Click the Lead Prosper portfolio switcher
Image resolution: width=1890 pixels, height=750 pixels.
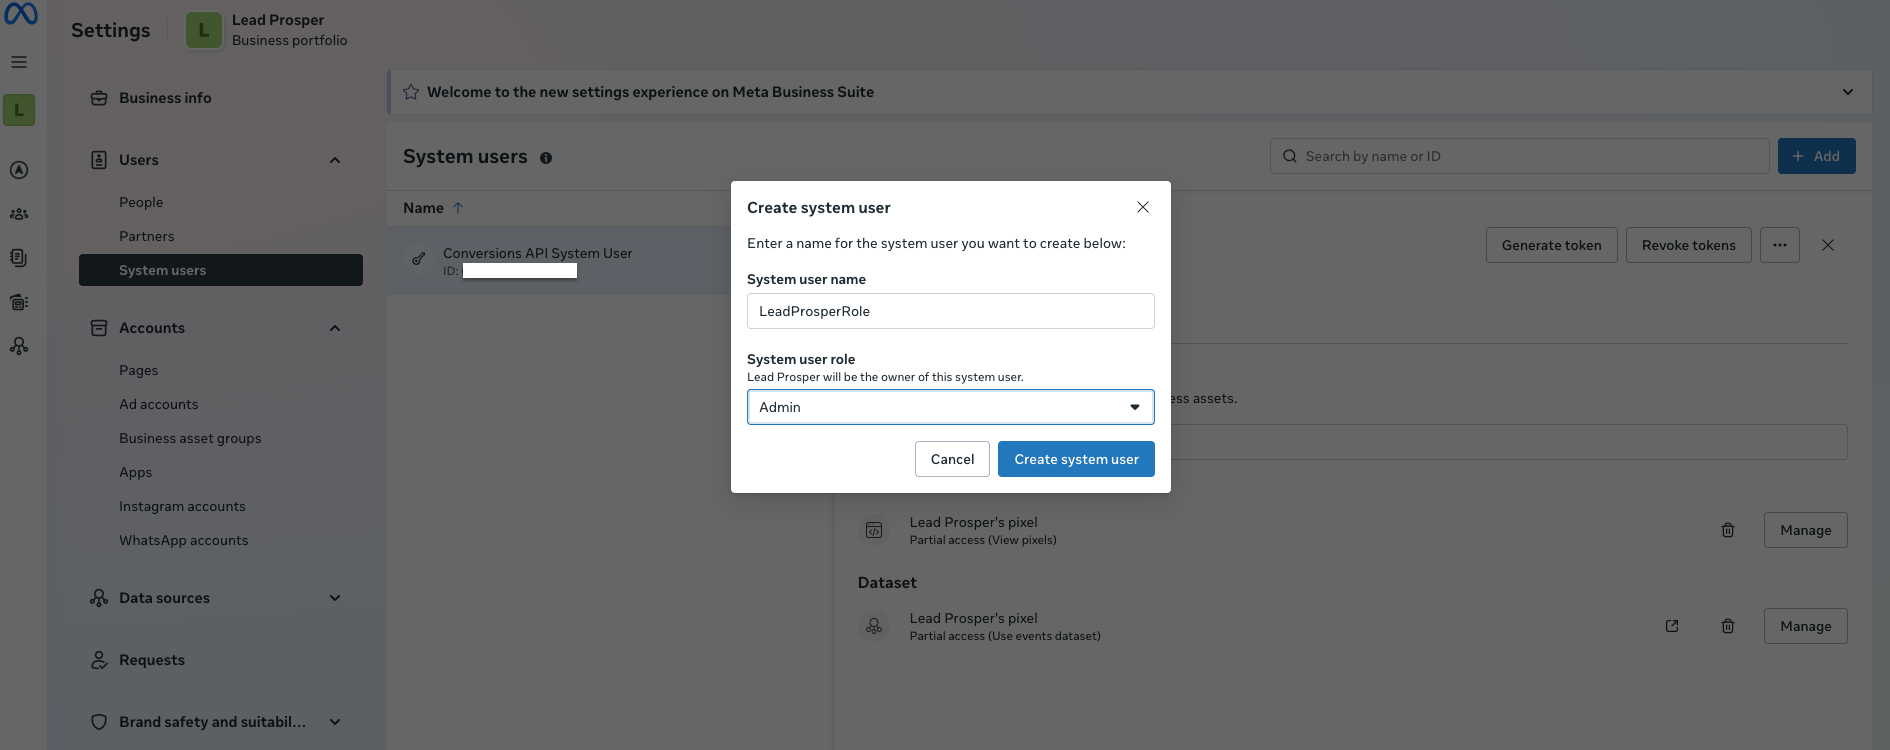point(267,30)
